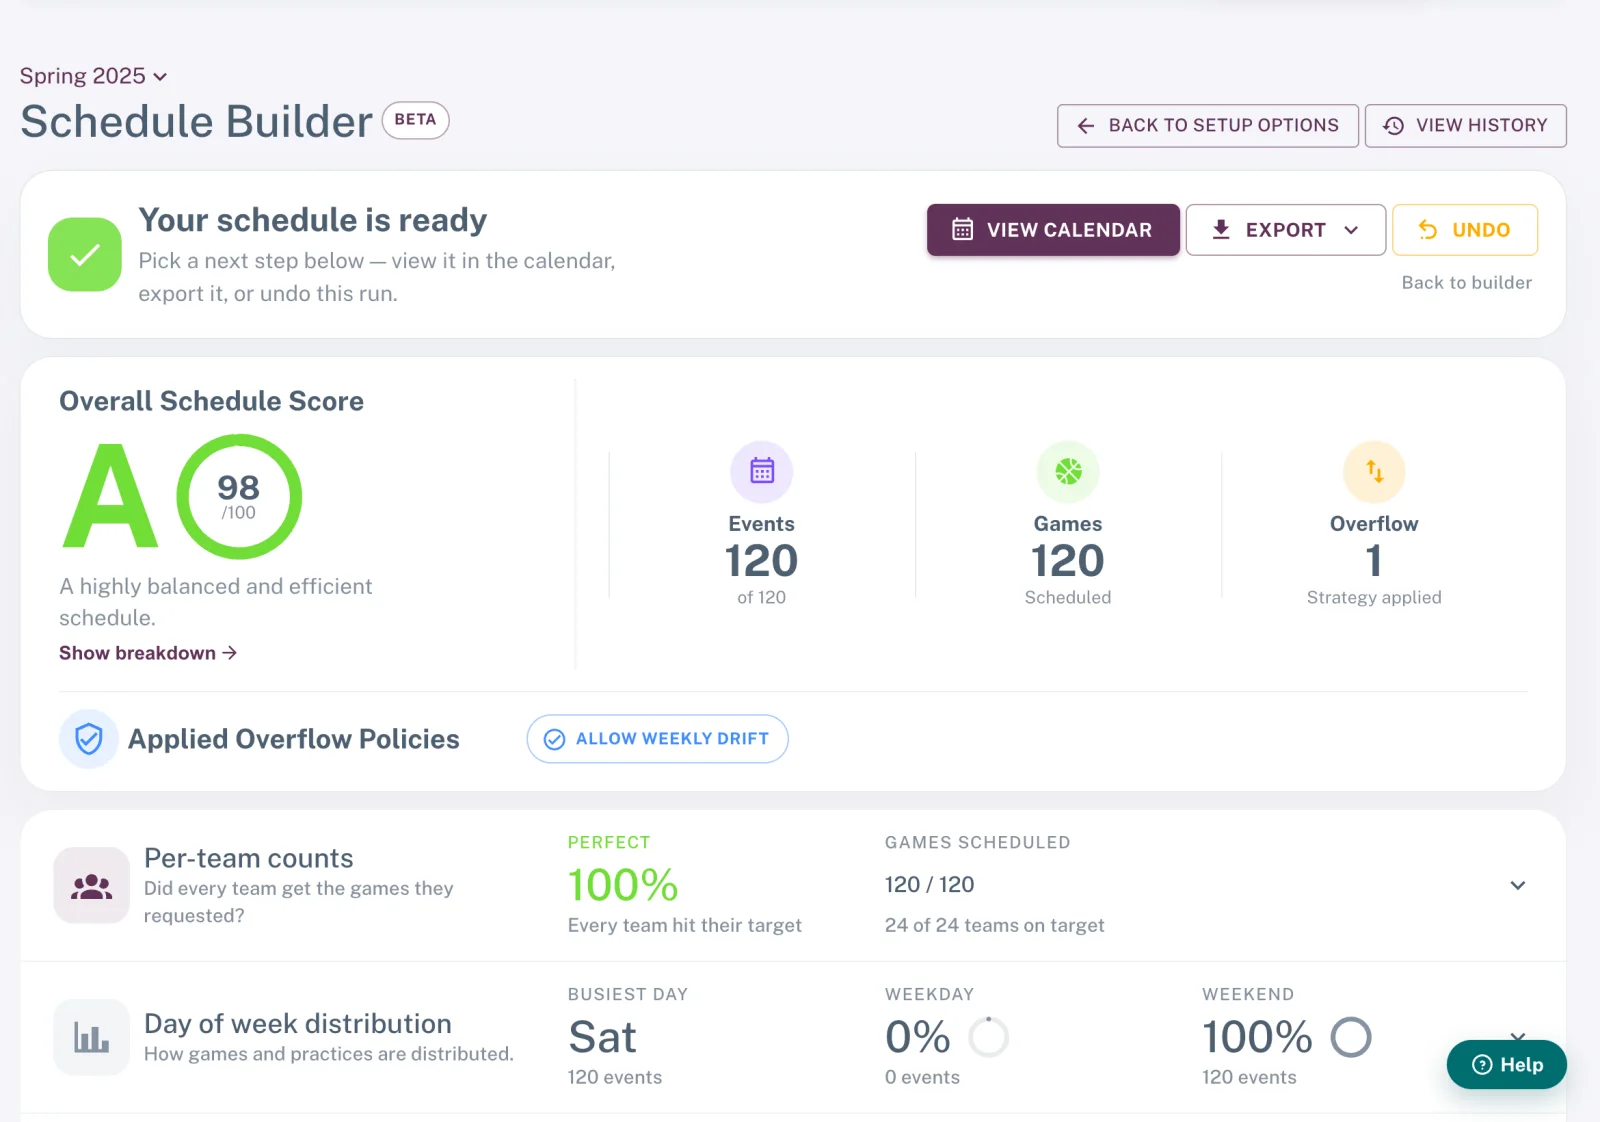This screenshot has height=1122, width=1600.
Task: Click the Per-team counts people icon
Action: point(92,886)
